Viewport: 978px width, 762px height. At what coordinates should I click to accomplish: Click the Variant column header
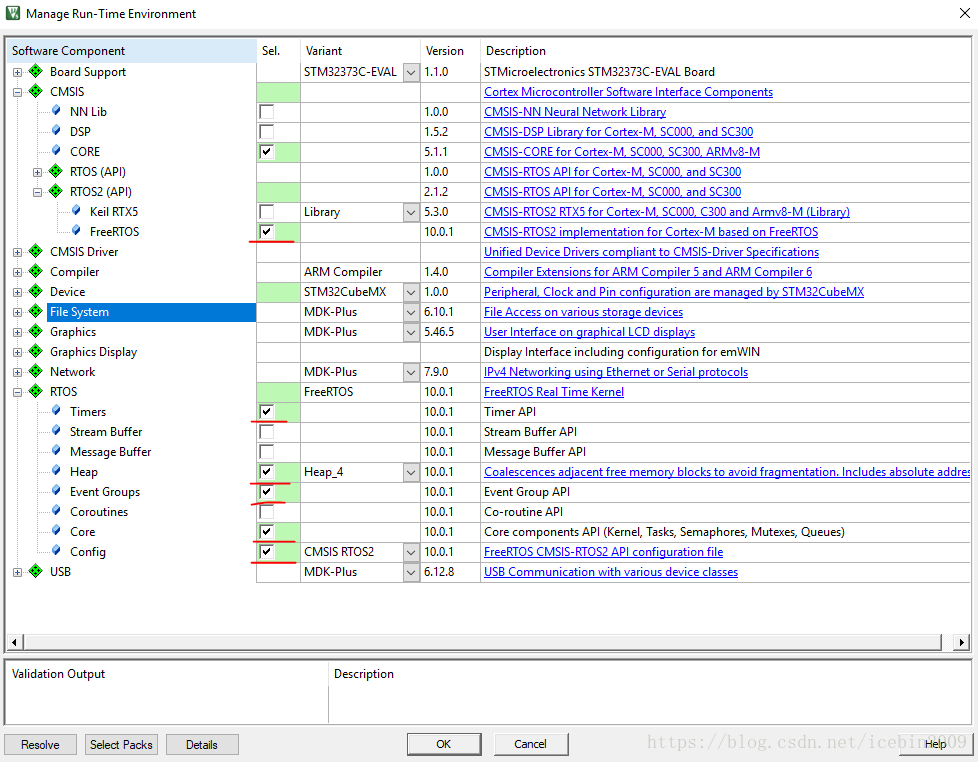[x=360, y=51]
